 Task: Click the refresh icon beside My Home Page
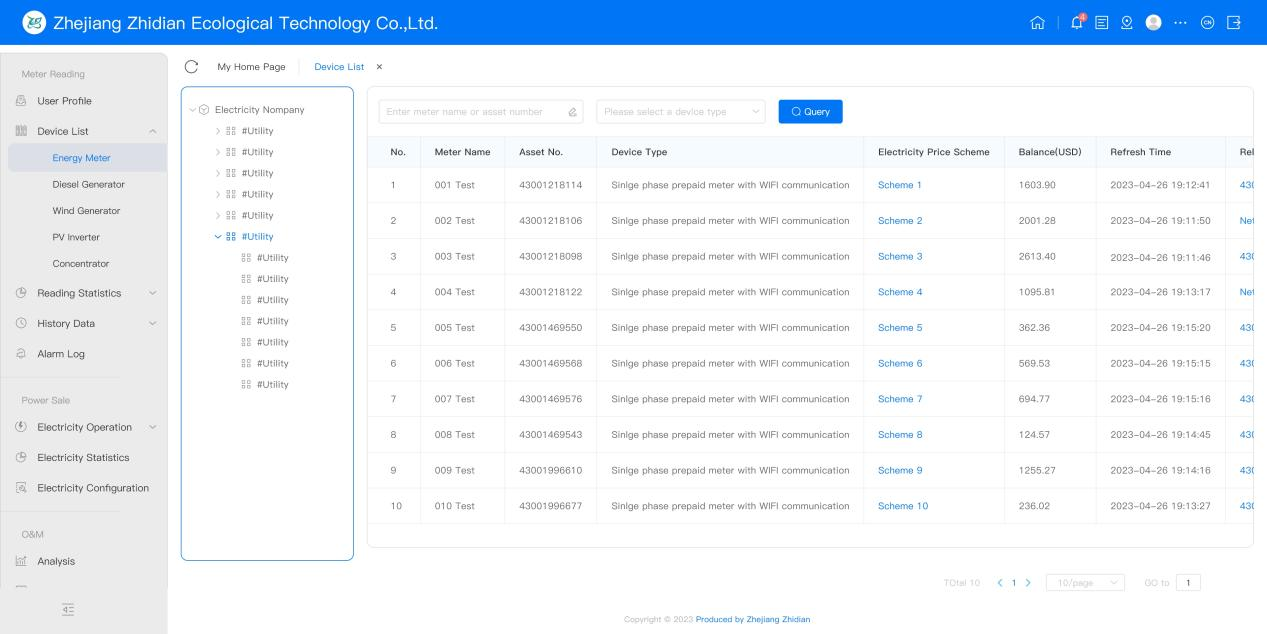click(192, 67)
